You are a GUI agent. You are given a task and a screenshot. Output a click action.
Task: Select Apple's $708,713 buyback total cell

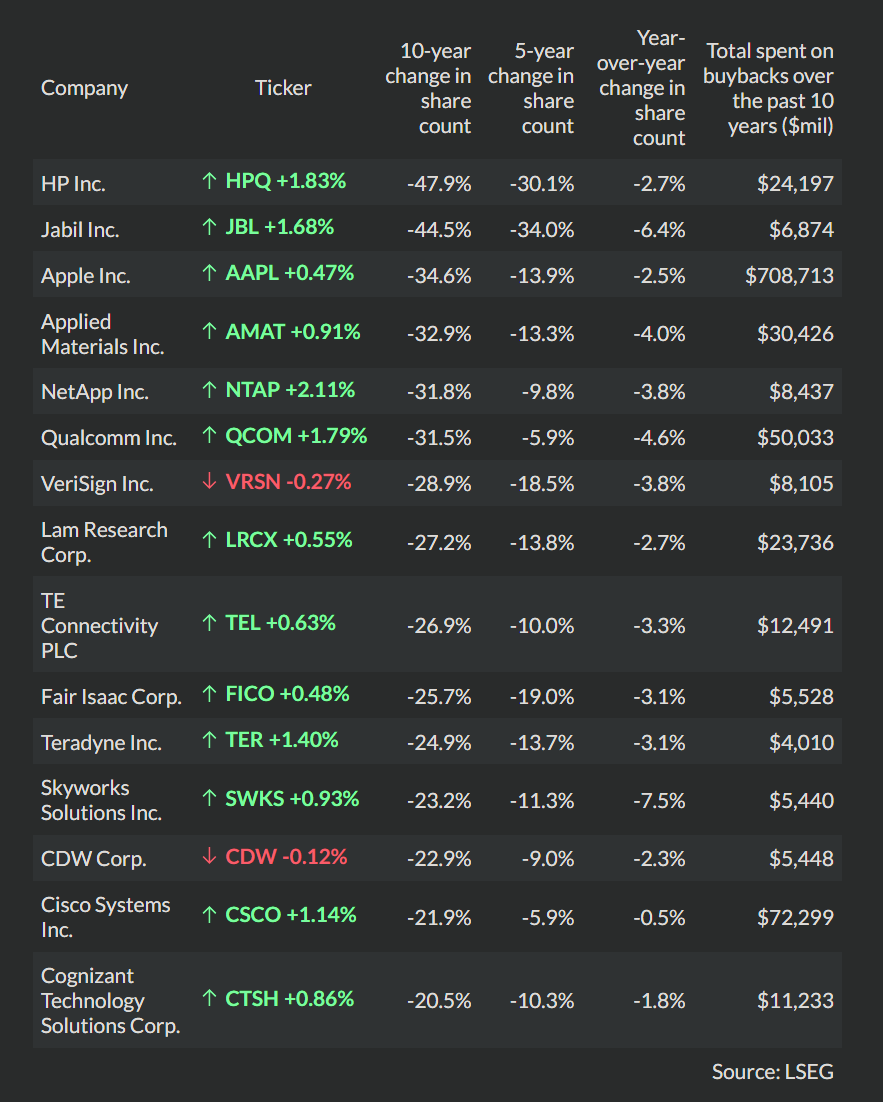(789, 275)
